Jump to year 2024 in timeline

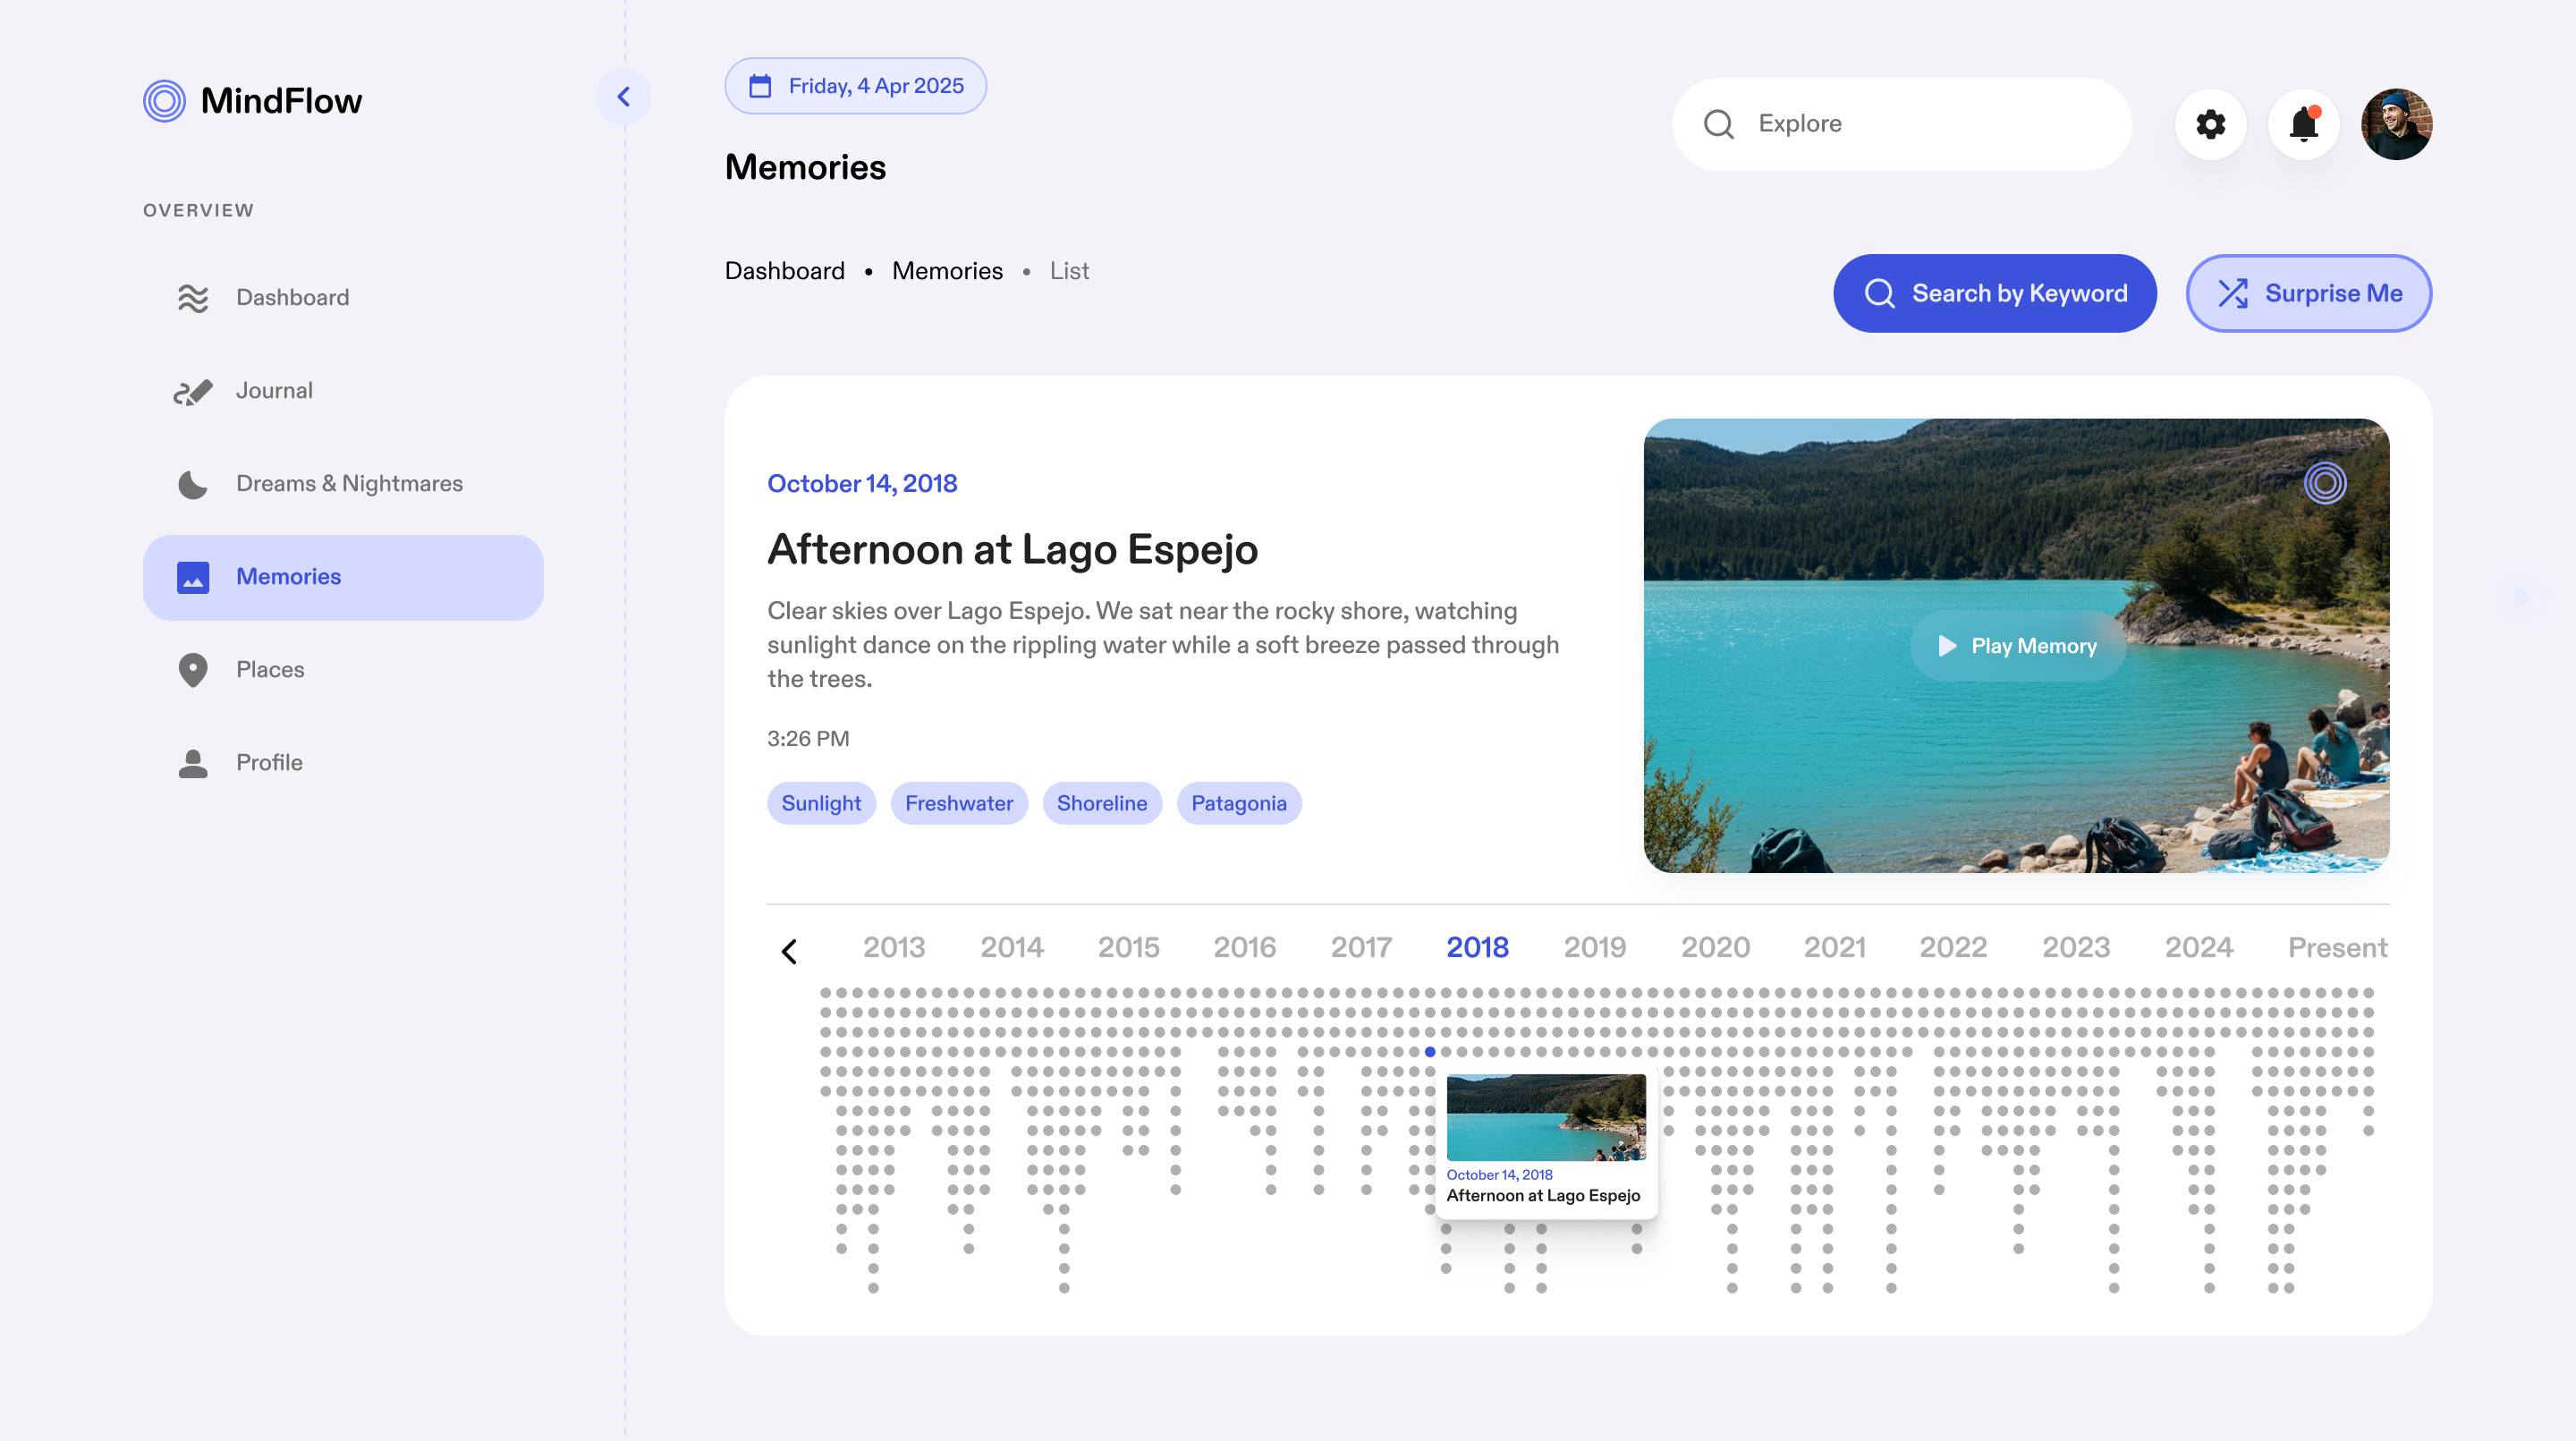coord(2199,947)
